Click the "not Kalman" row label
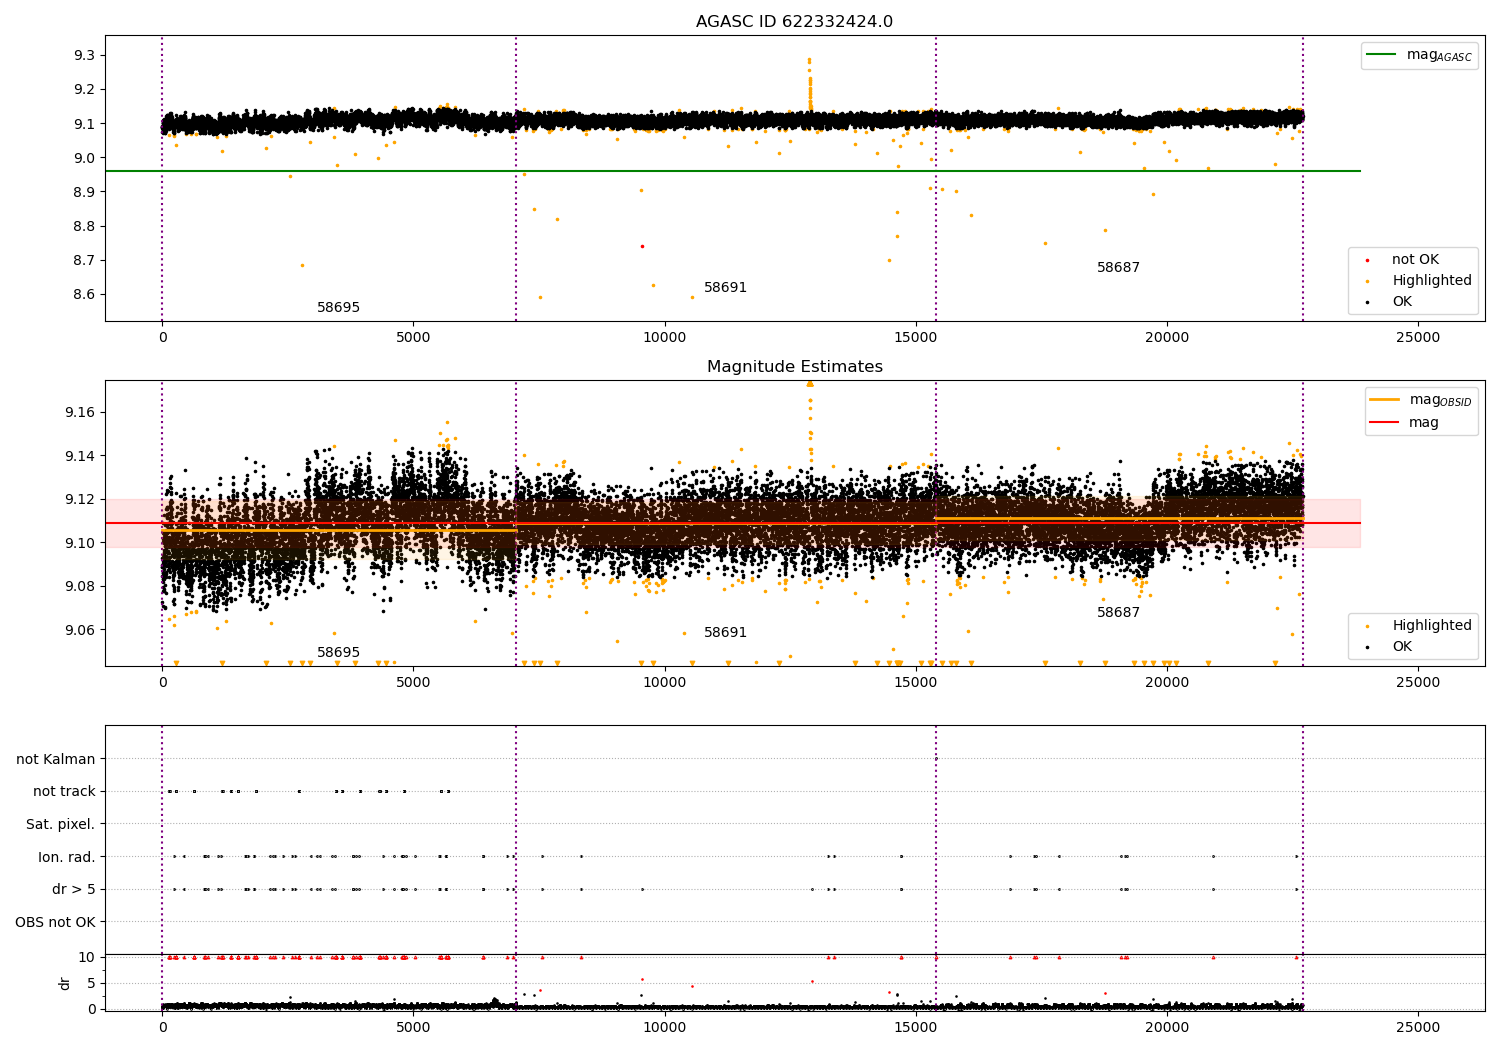The height and width of the screenshot is (1050, 1500). click(x=56, y=760)
